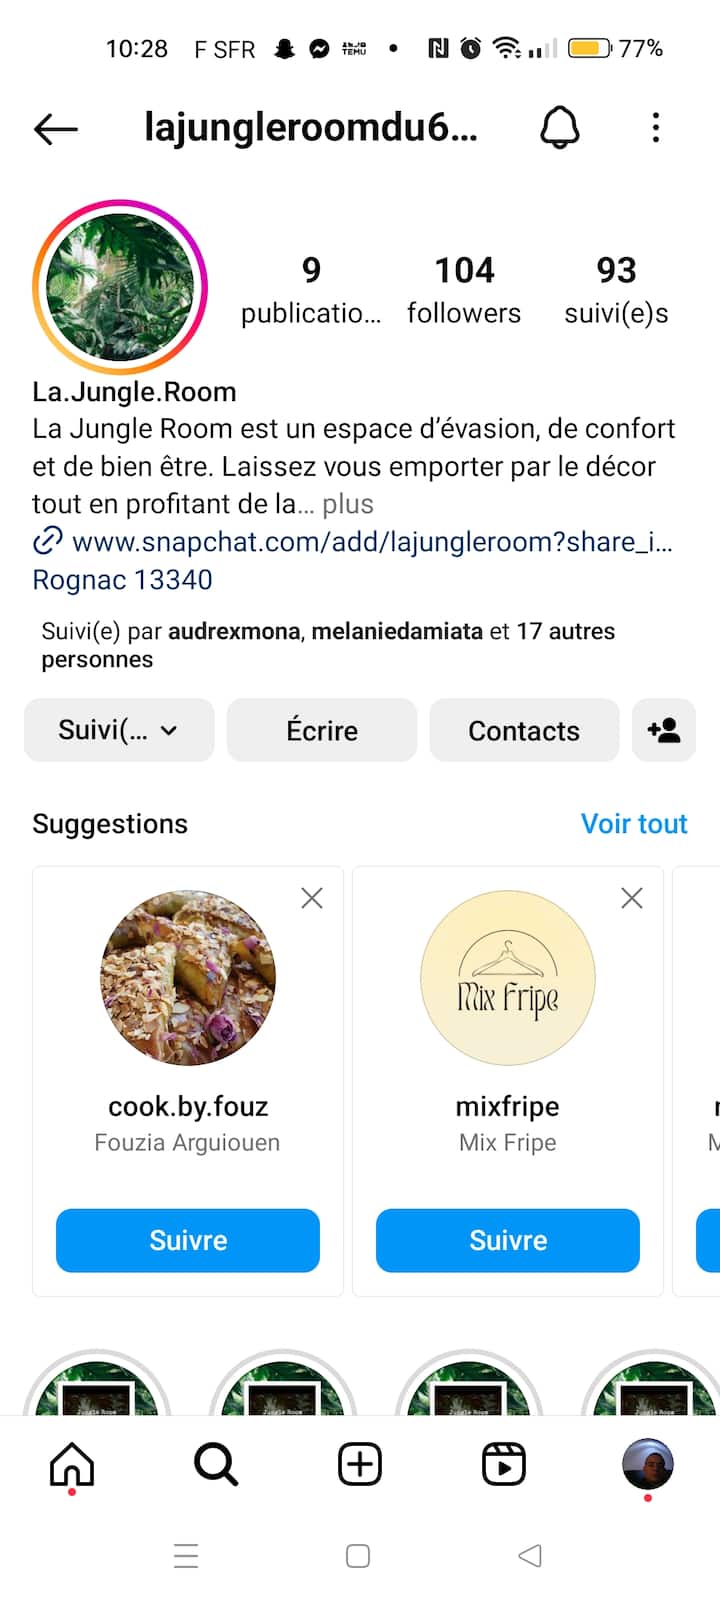Expand bio by tapping "plus"
The width and height of the screenshot is (720, 1600).
point(347,504)
